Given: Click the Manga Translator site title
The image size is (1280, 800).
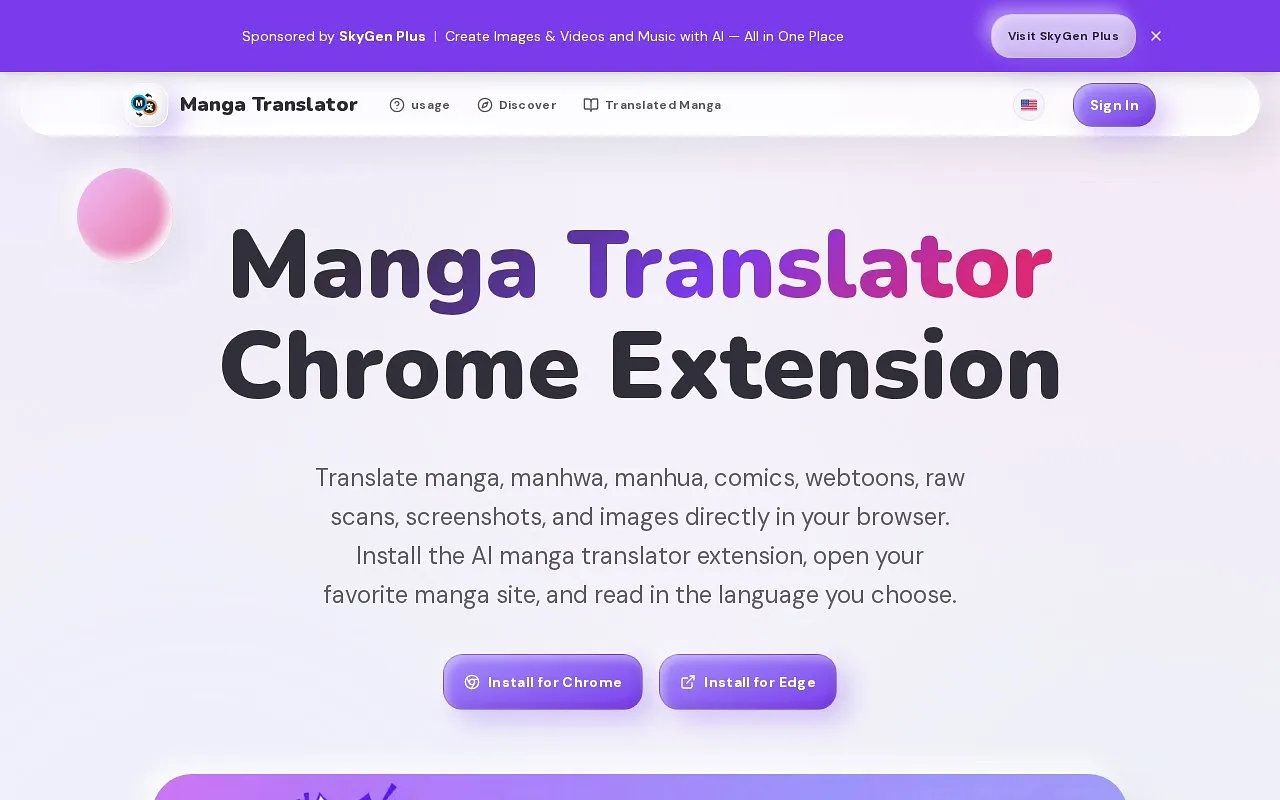Looking at the screenshot, I should [x=269, y=104].
